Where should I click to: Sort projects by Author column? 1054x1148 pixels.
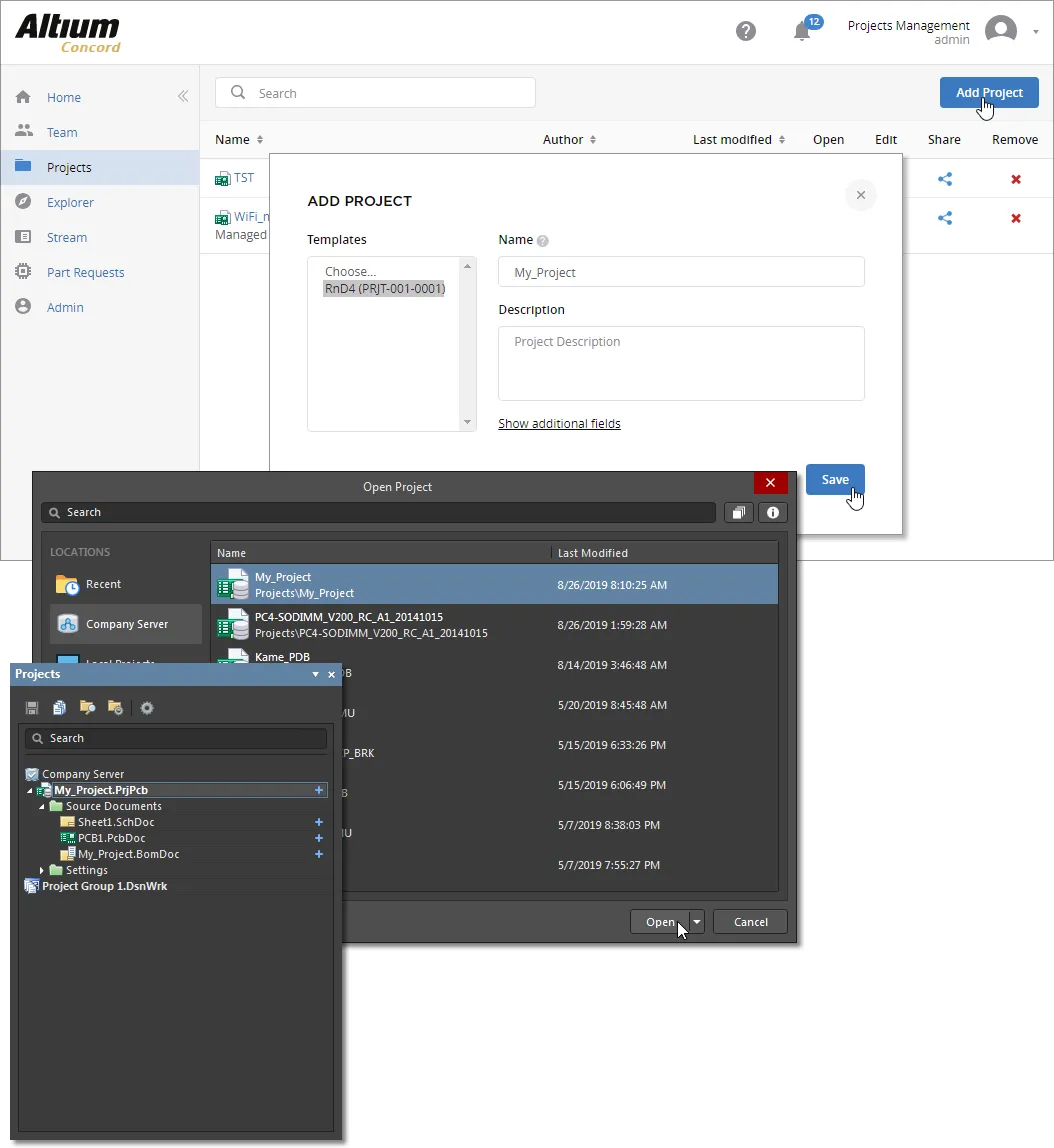(569, 140)
